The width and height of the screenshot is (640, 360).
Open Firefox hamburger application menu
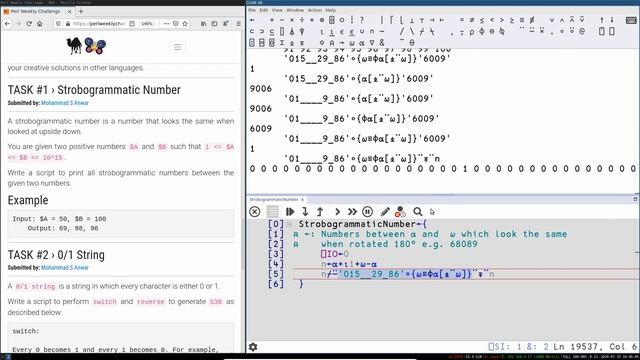[x=238, y=24]
